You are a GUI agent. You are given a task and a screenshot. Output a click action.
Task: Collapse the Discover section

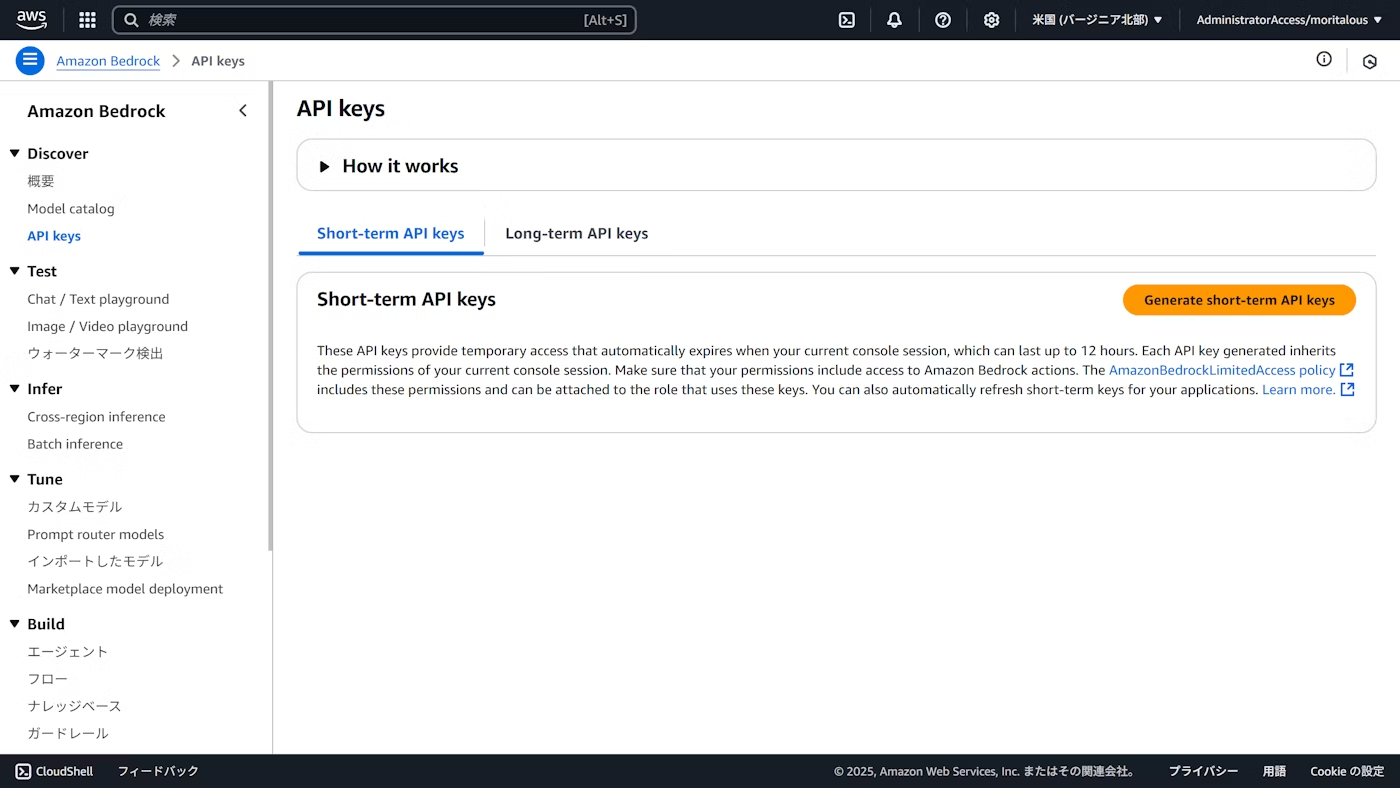(x=15, y=153)
